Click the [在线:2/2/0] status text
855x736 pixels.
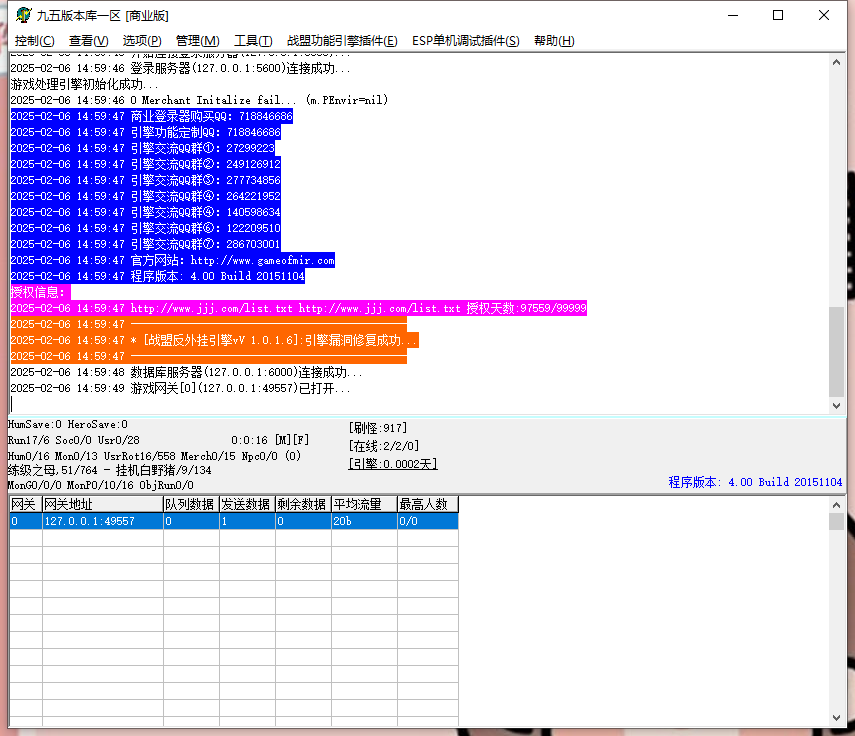point(384,446)
